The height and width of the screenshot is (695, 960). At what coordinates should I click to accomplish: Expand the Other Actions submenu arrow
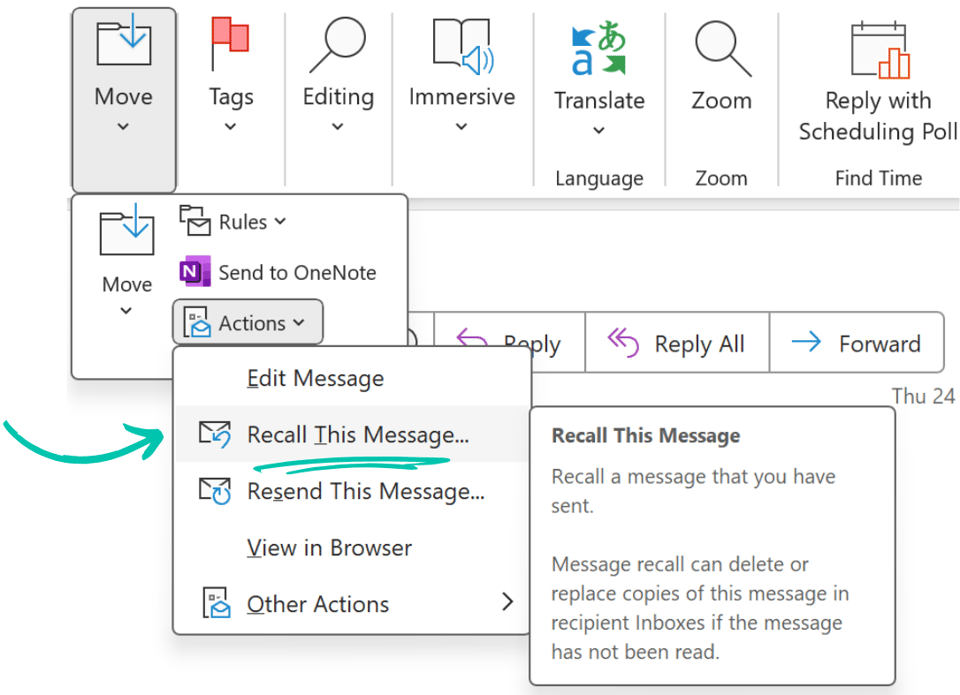(508, 603)
